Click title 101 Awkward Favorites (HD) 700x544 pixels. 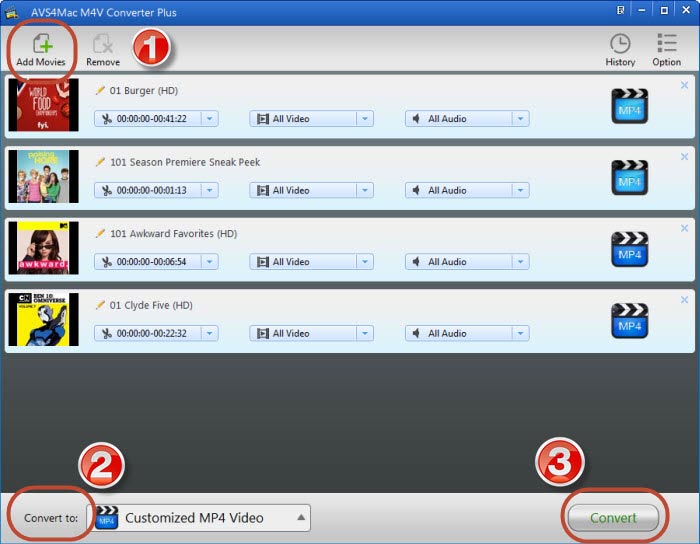click(x=173, y=233)
